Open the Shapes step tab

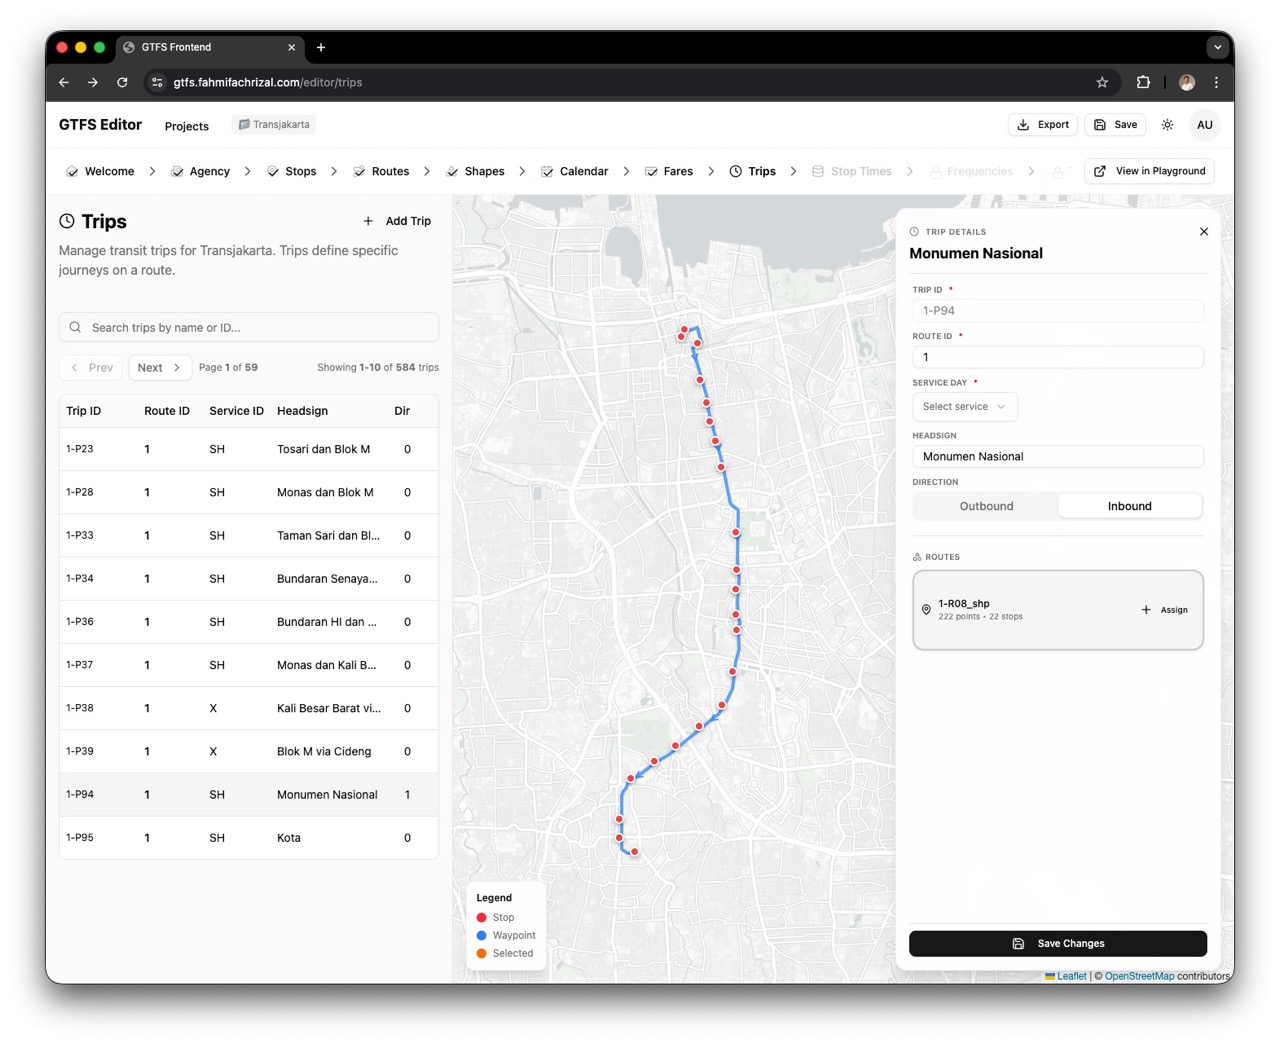[x=475, y=172]
